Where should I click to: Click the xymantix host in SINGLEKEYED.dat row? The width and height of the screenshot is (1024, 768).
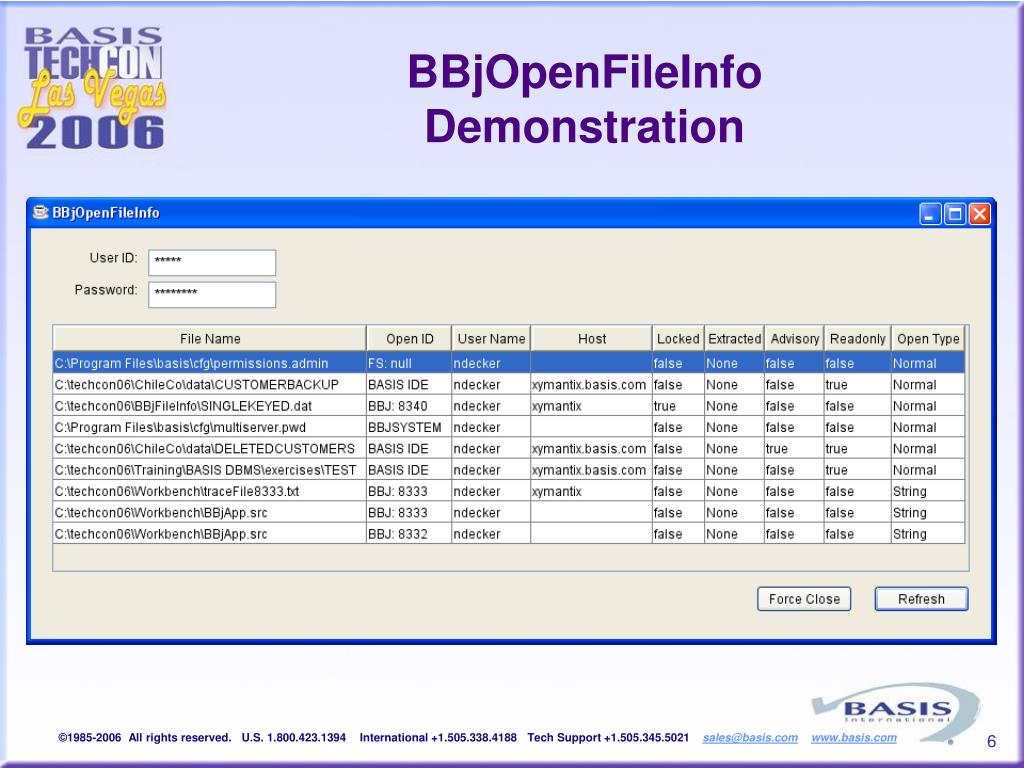[x=591, y=406]
